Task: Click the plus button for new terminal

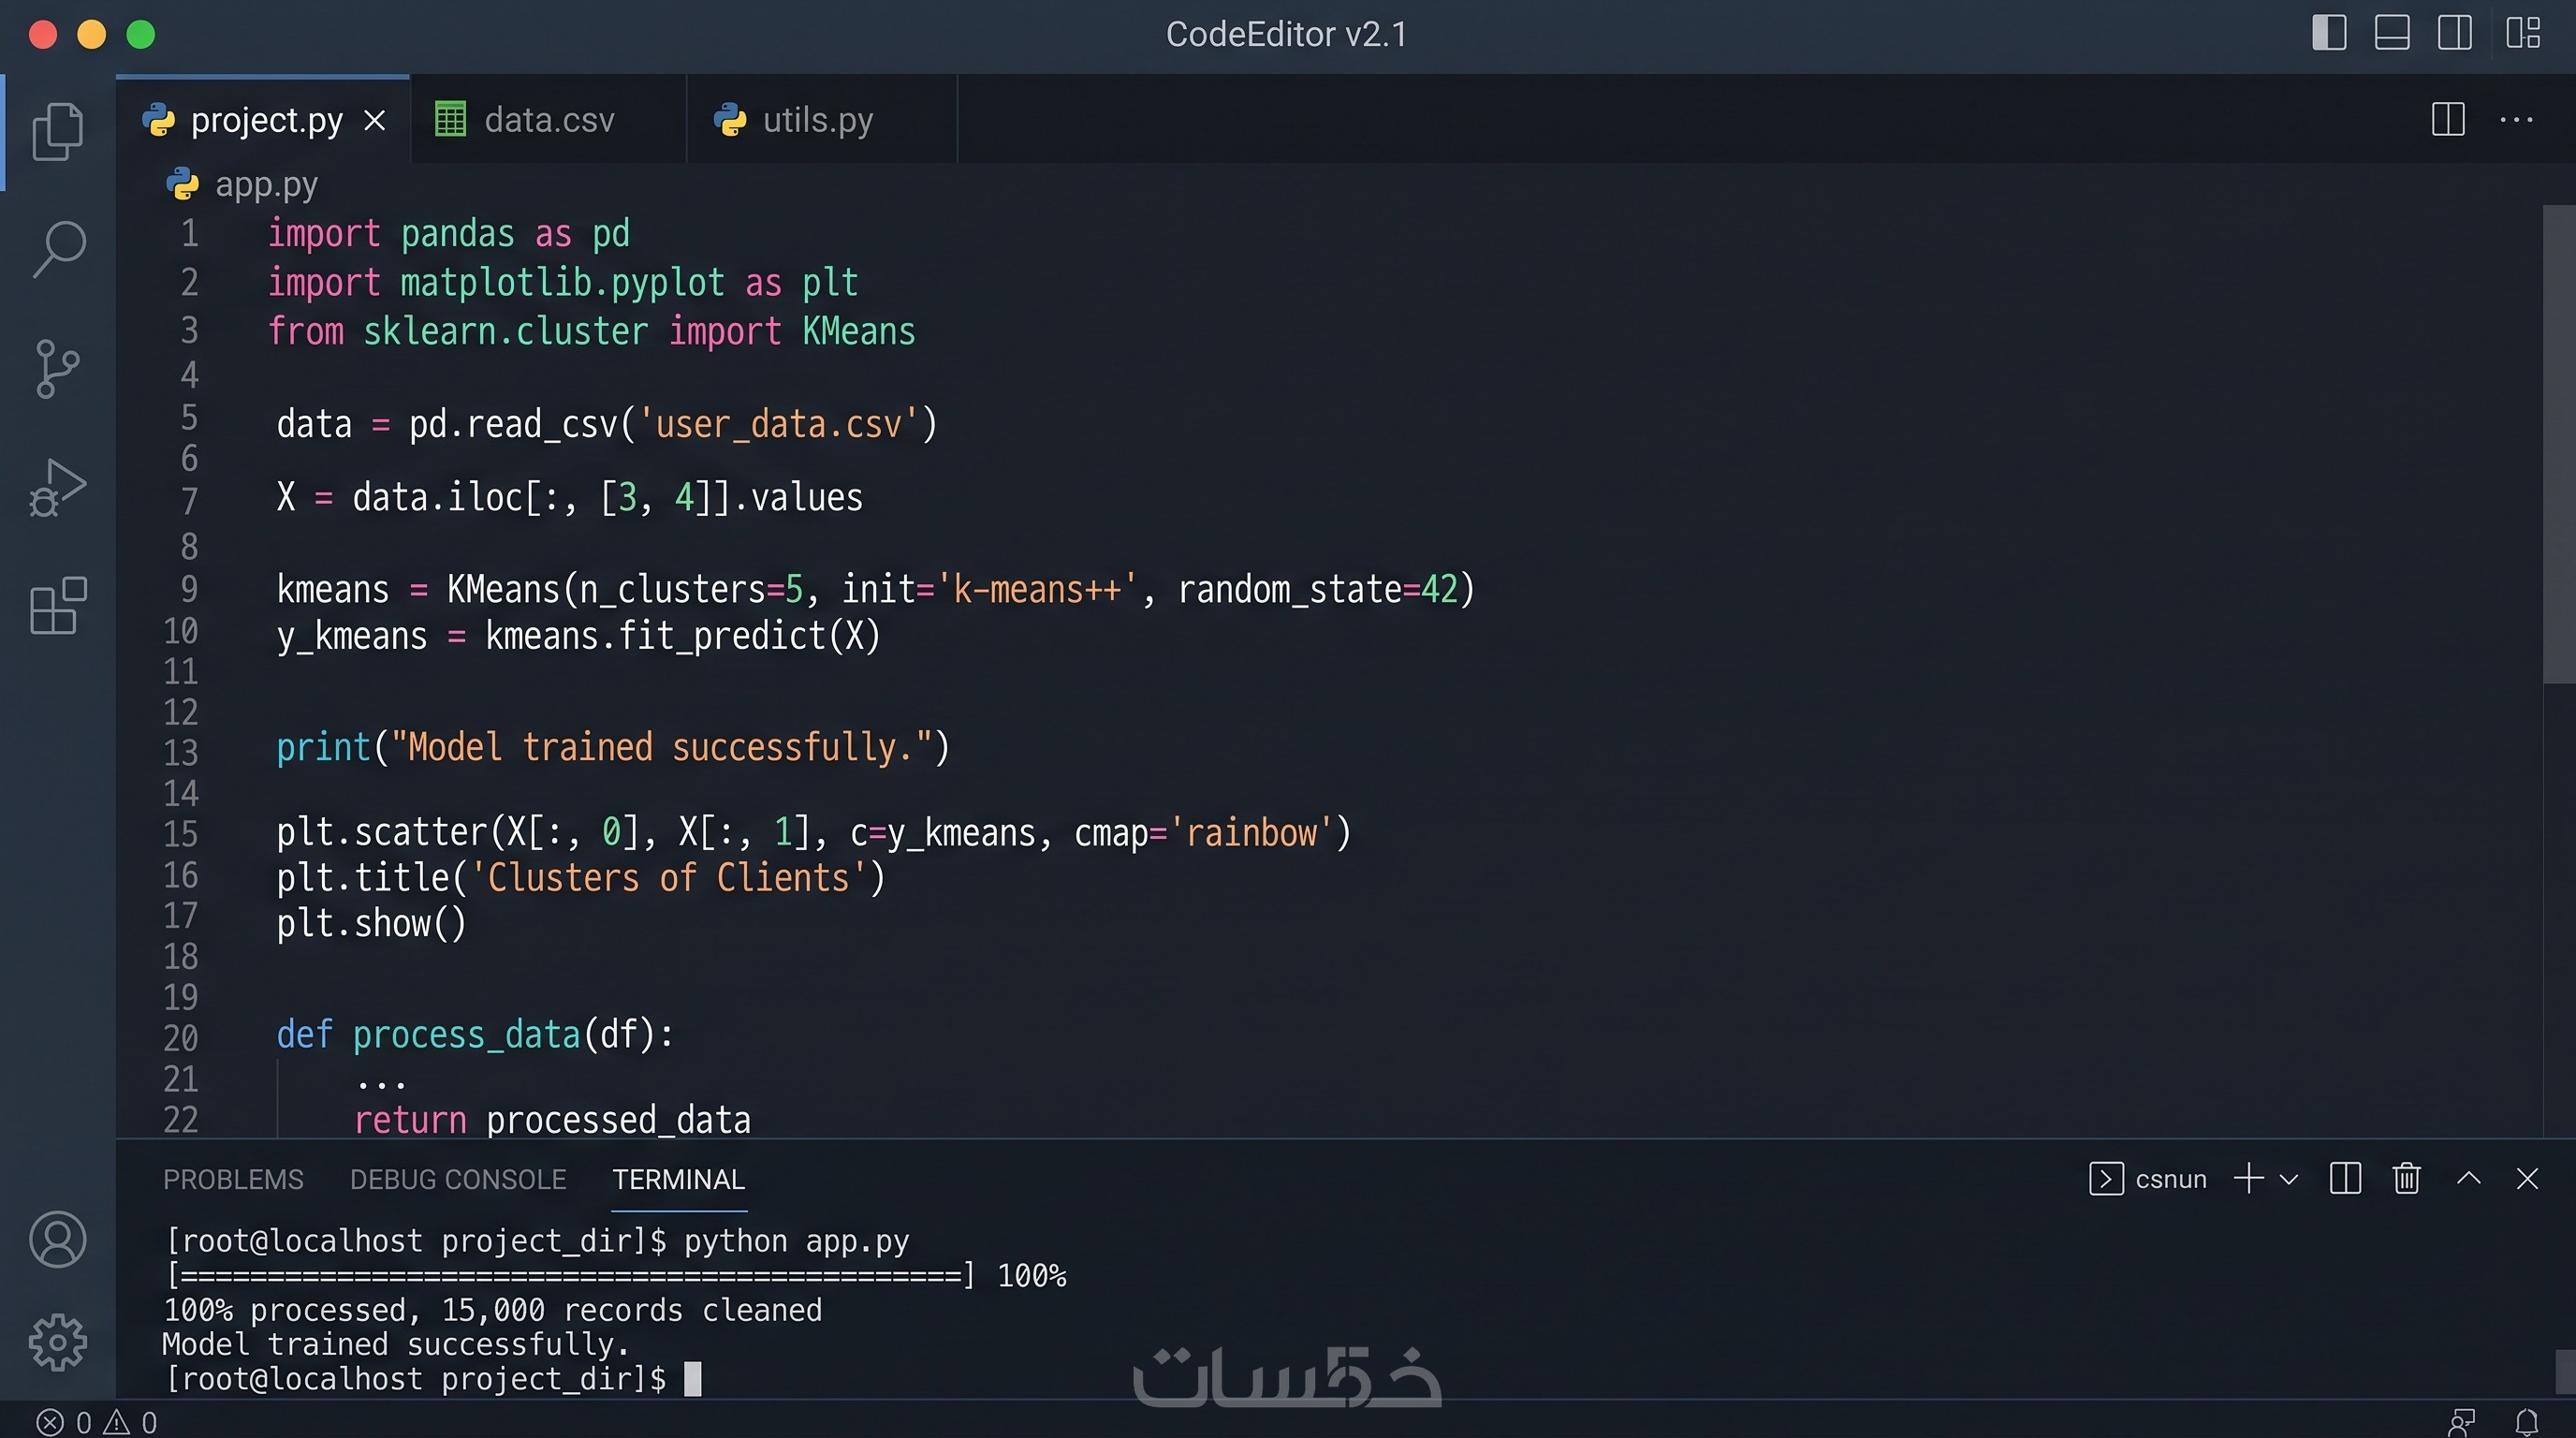Action: coord(2248,1178)
